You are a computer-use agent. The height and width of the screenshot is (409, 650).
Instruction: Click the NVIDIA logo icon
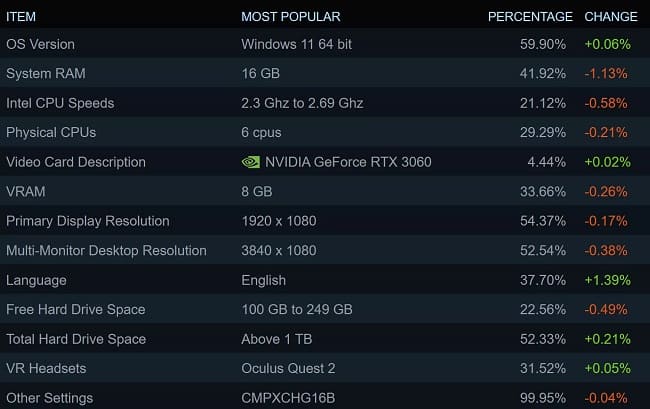(x=251, y=162)
